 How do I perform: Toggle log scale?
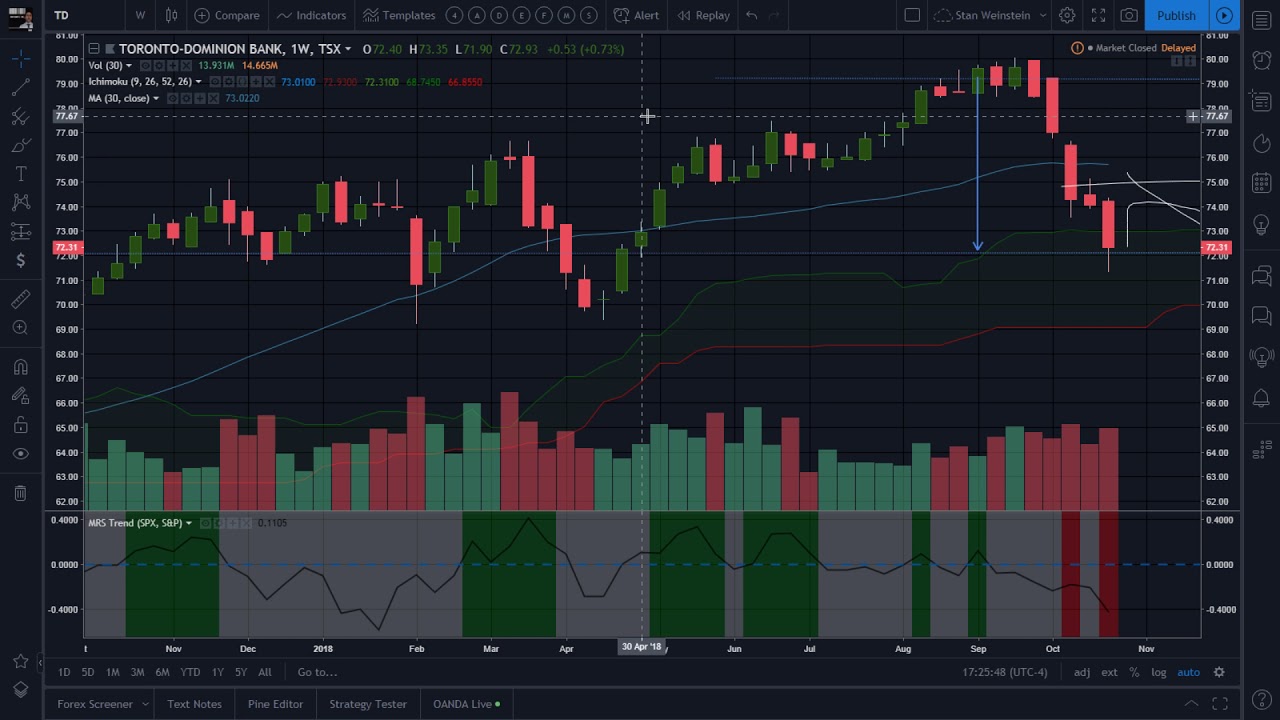(x=1158, y=672)
